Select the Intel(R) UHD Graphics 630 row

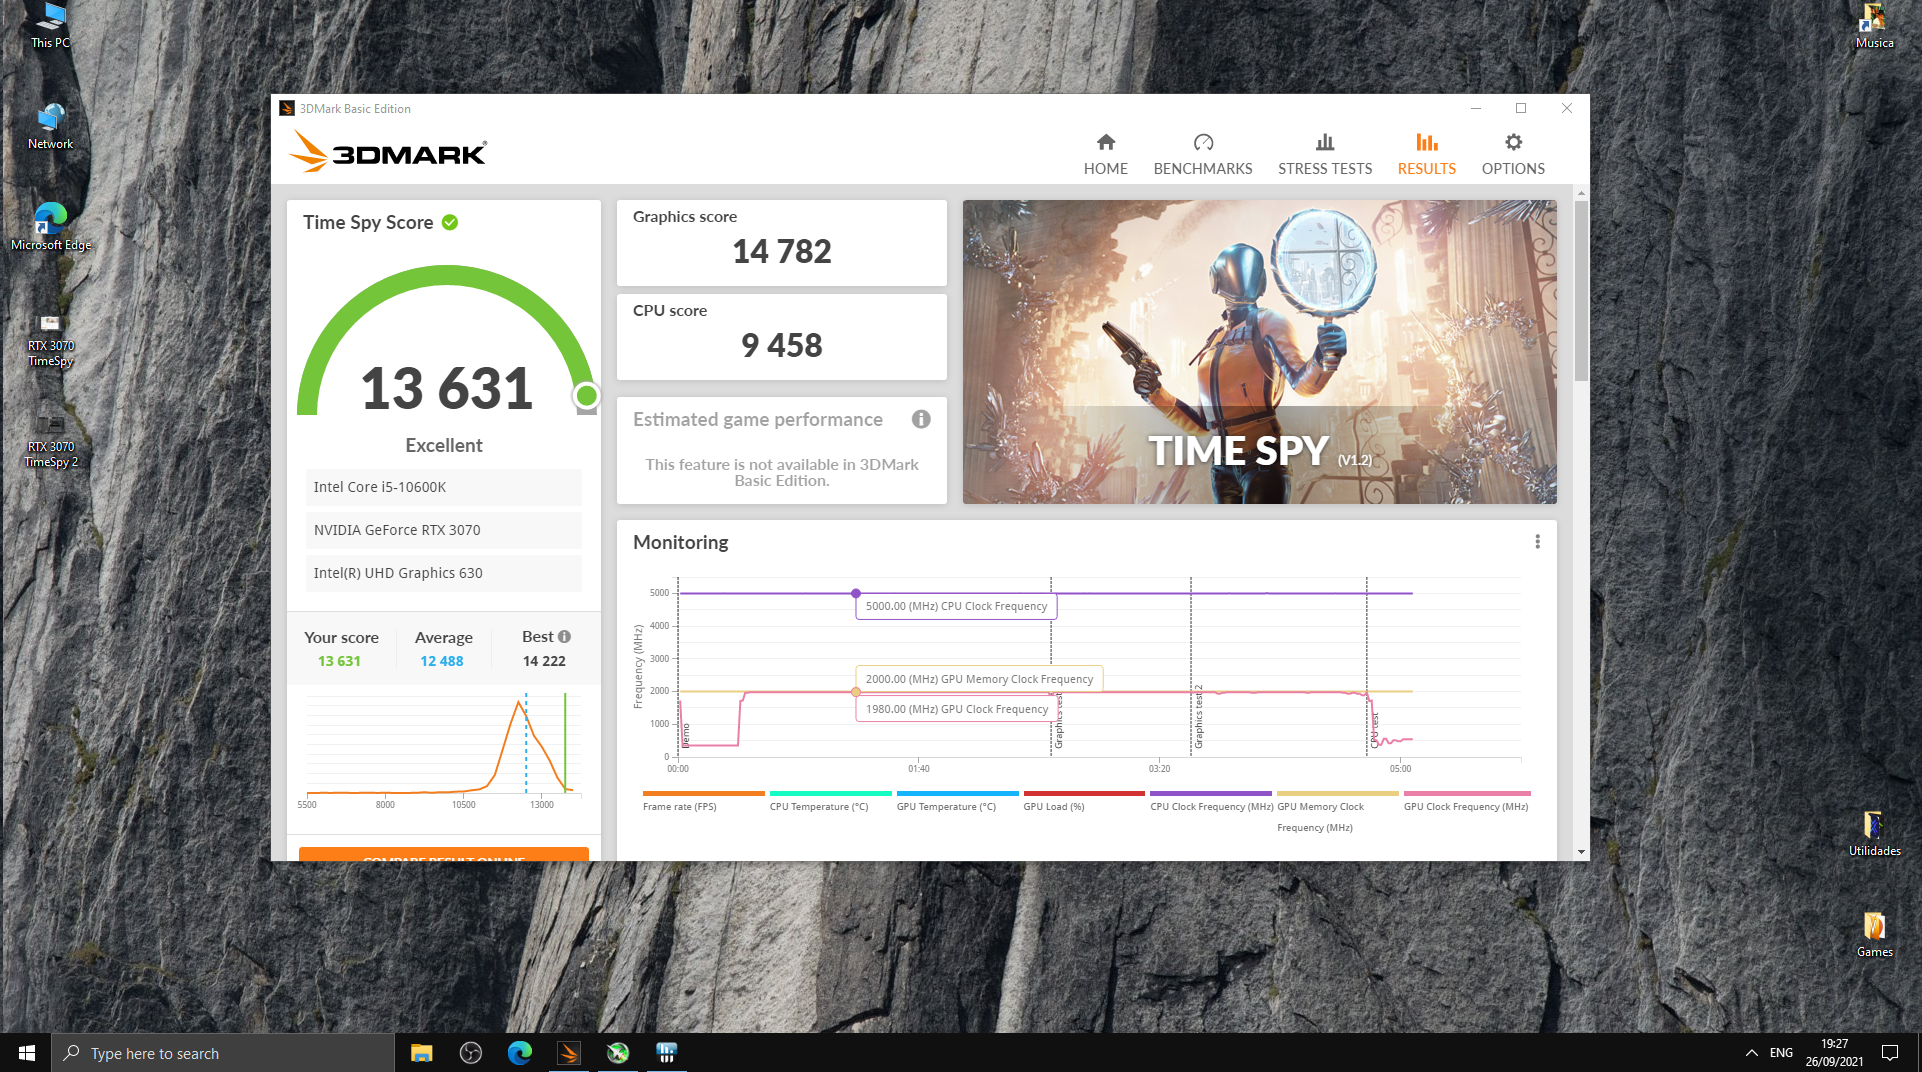[x=443, y=573]
